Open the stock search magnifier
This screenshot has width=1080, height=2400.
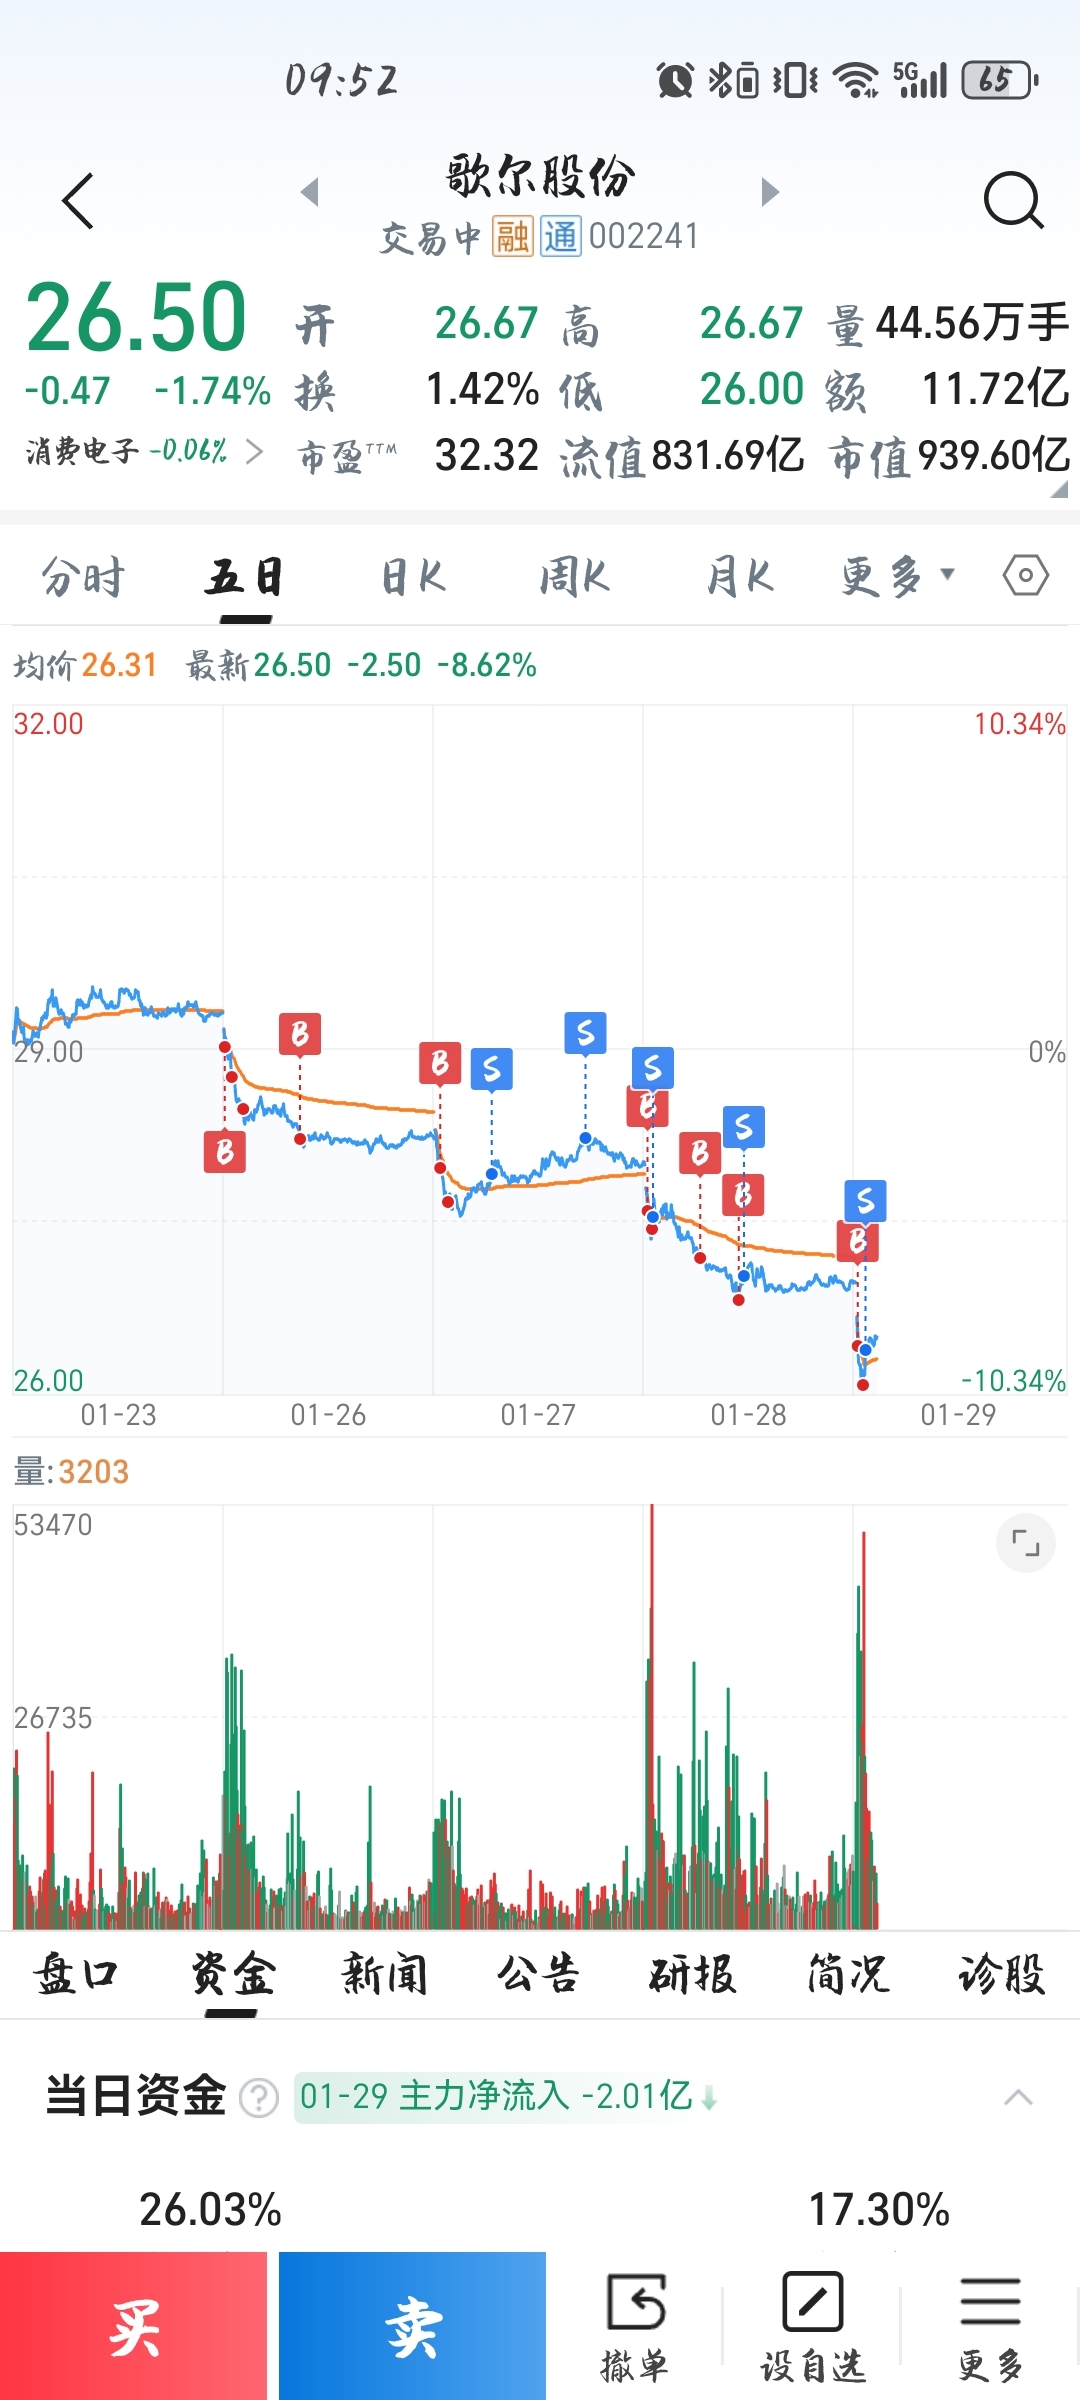[1013, 201]
